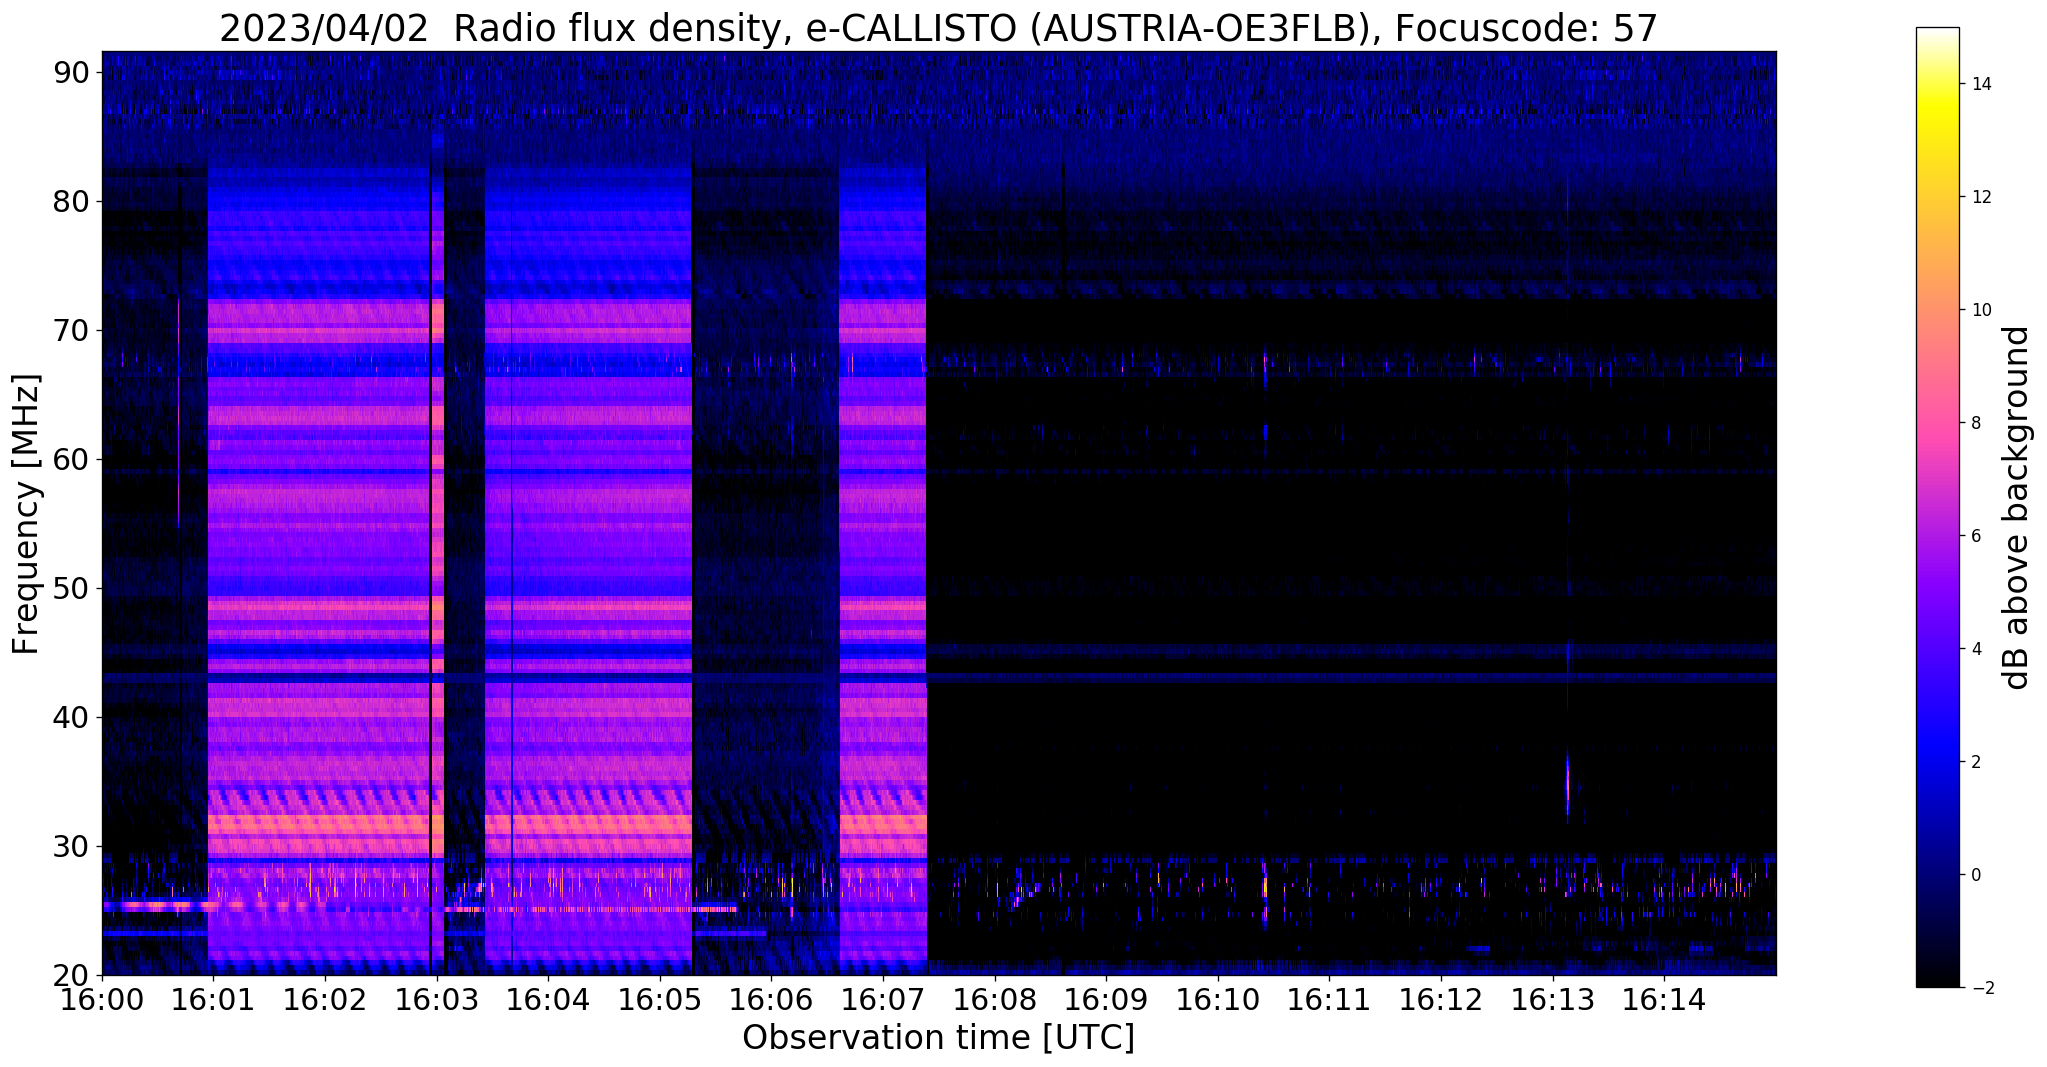Click the 16:11 time tick label

[1330, 1000]
